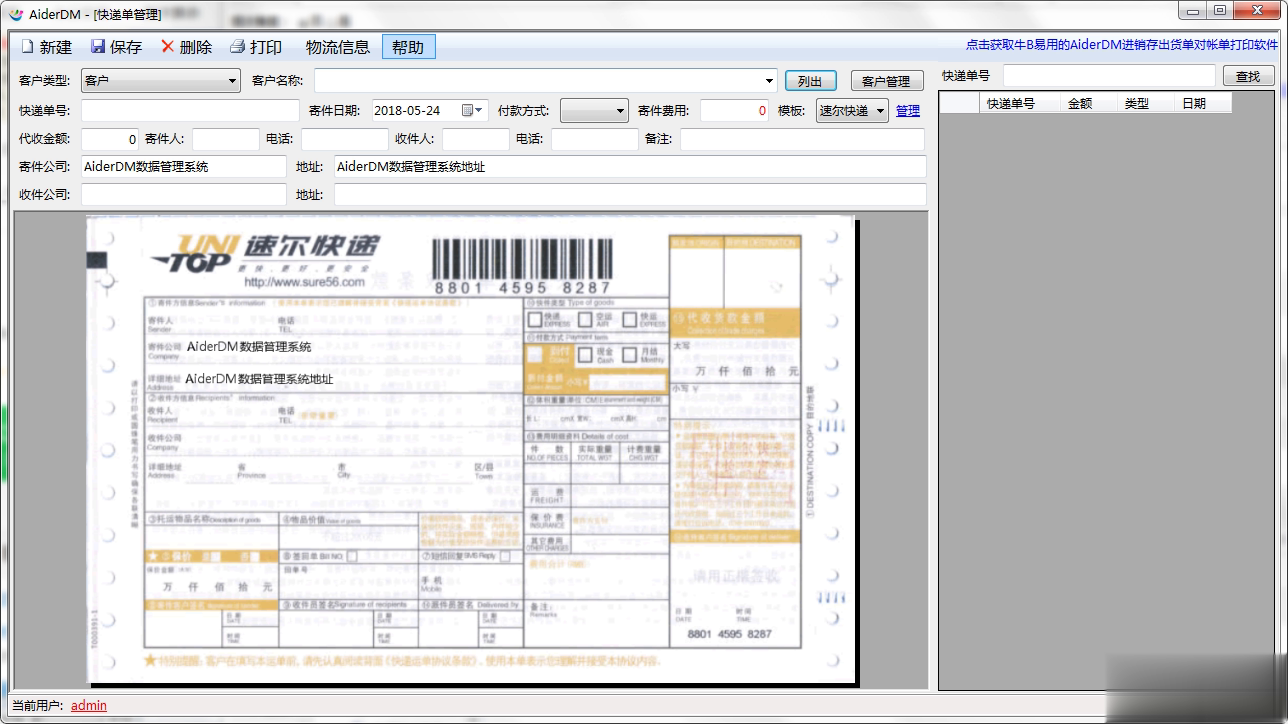Screen dimensions: 1288x724
Task: Click the sender 地址 field AiderDM数据管理系统地址
Action: tap(630, 167)
